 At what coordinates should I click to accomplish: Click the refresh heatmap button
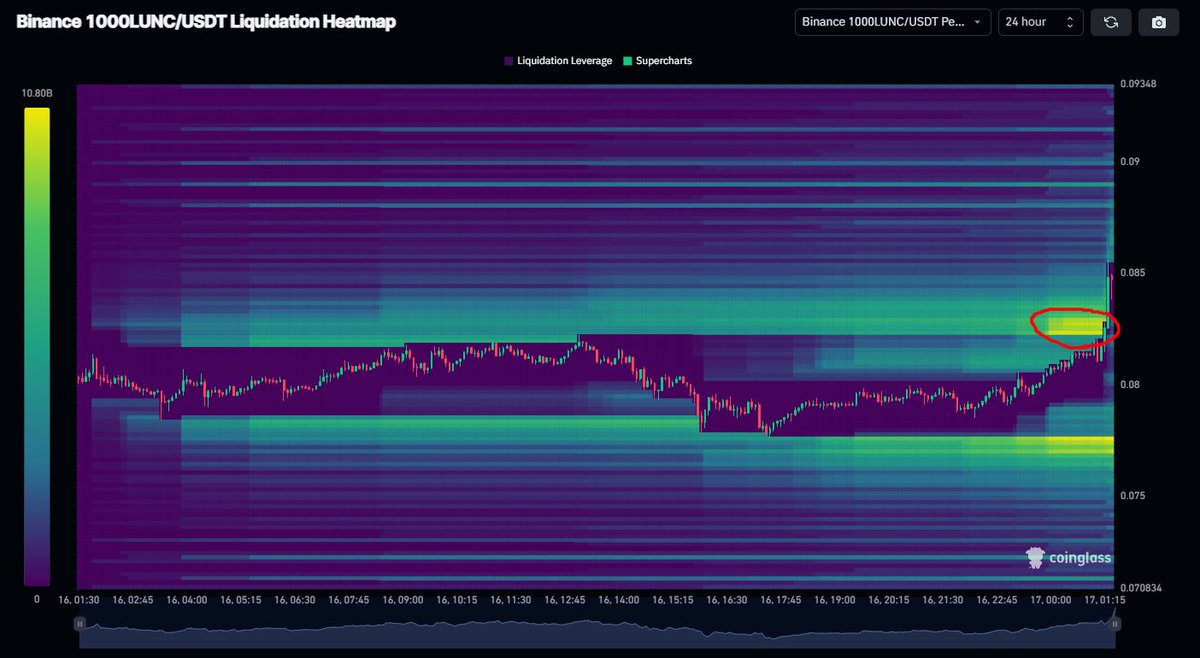click(x=1110, y=22)
